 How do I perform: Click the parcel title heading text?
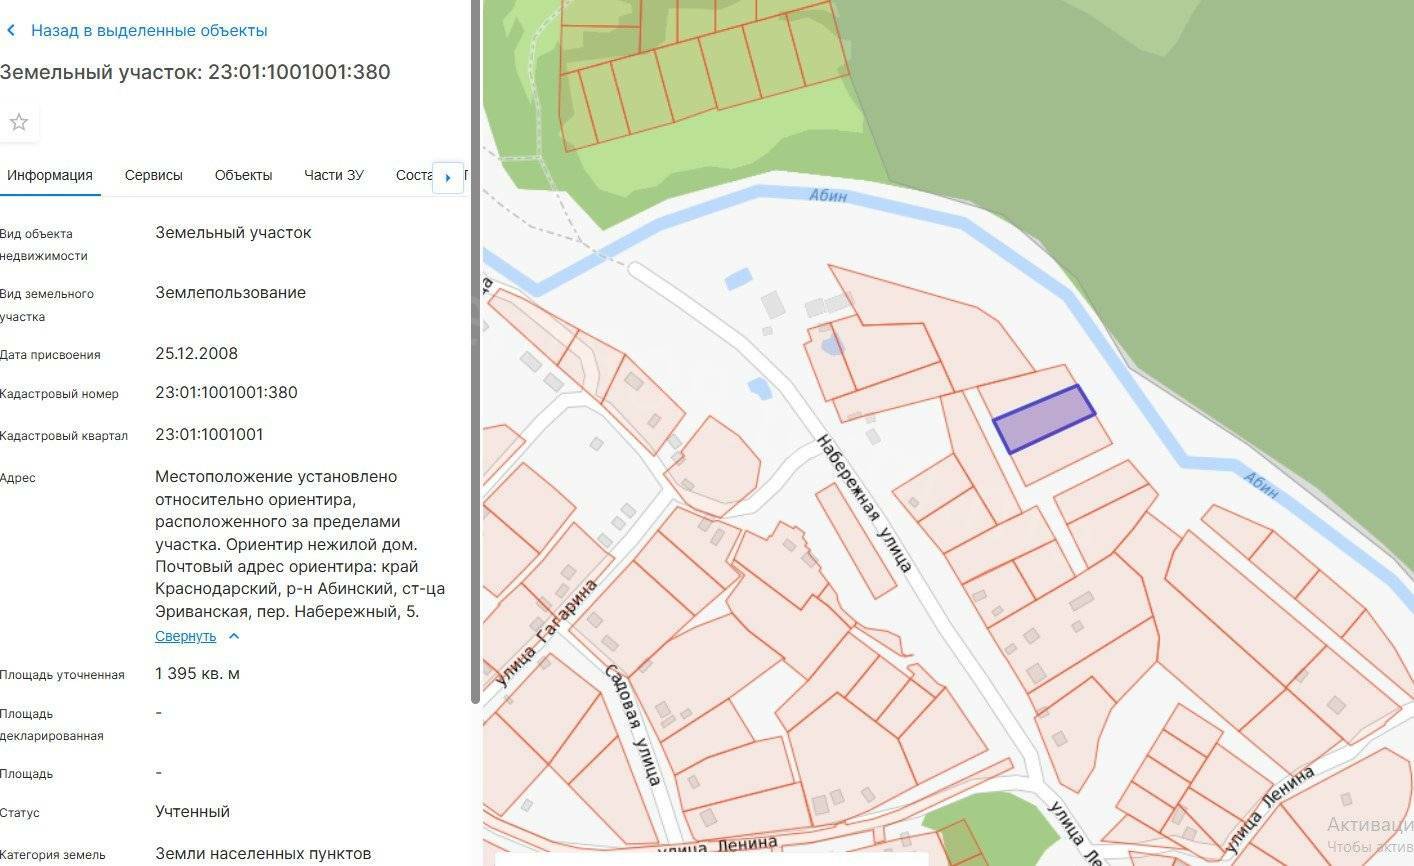195,72
